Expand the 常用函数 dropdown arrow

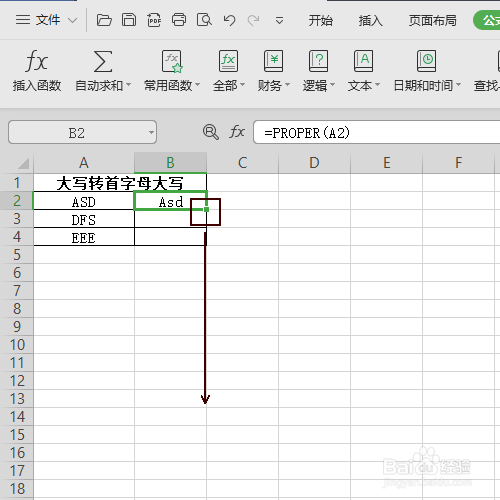pyautogui.click(x=197, y=85)
